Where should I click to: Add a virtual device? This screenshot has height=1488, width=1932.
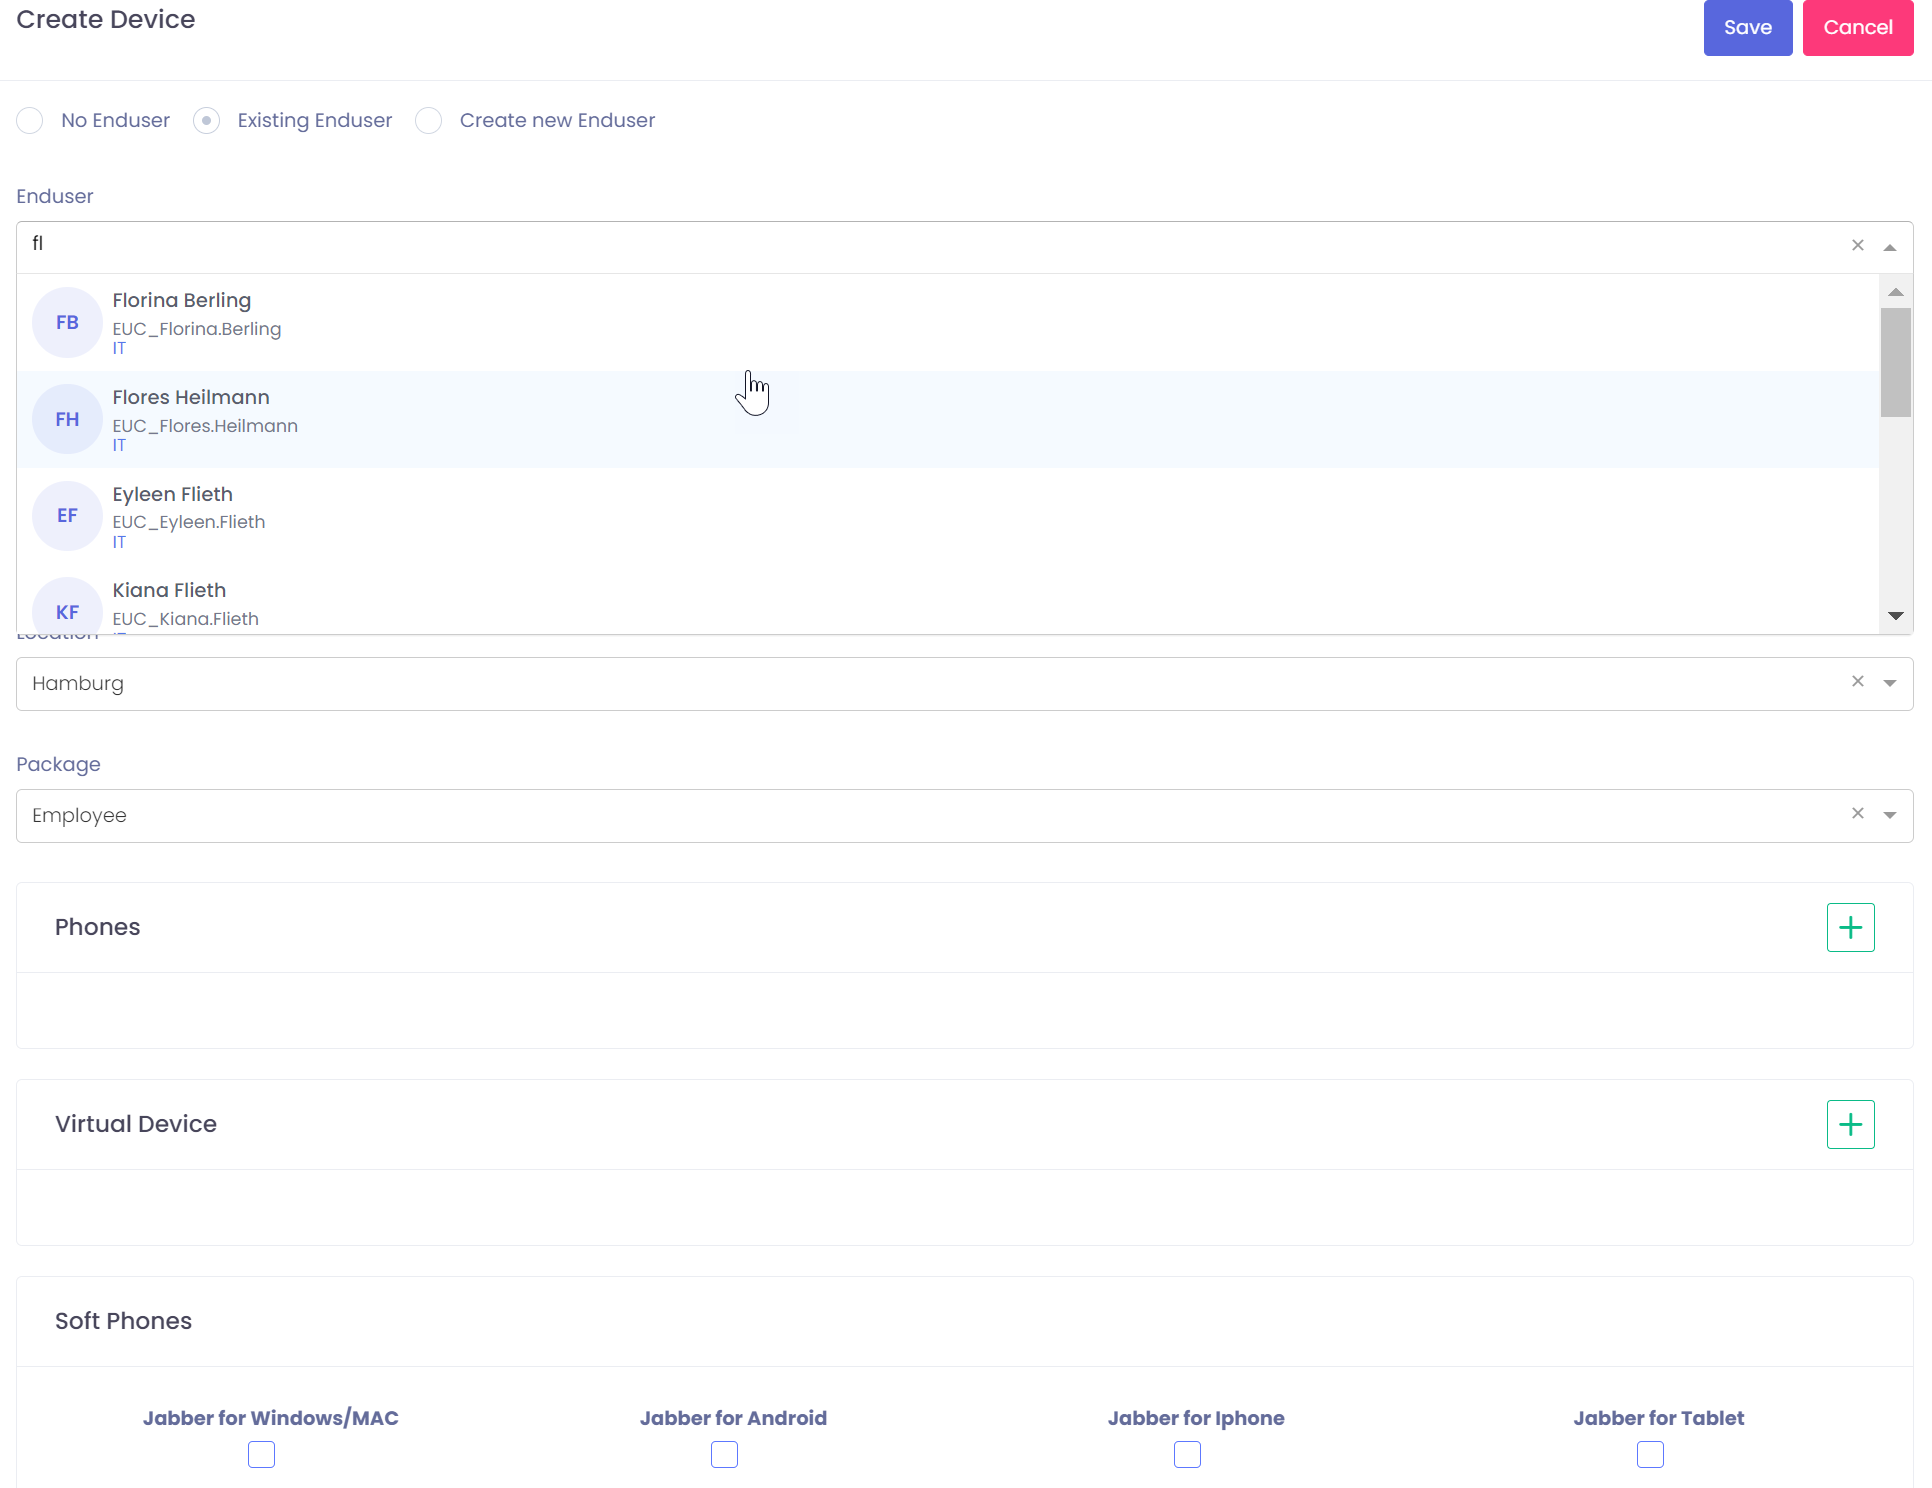coord(1849,1123)
